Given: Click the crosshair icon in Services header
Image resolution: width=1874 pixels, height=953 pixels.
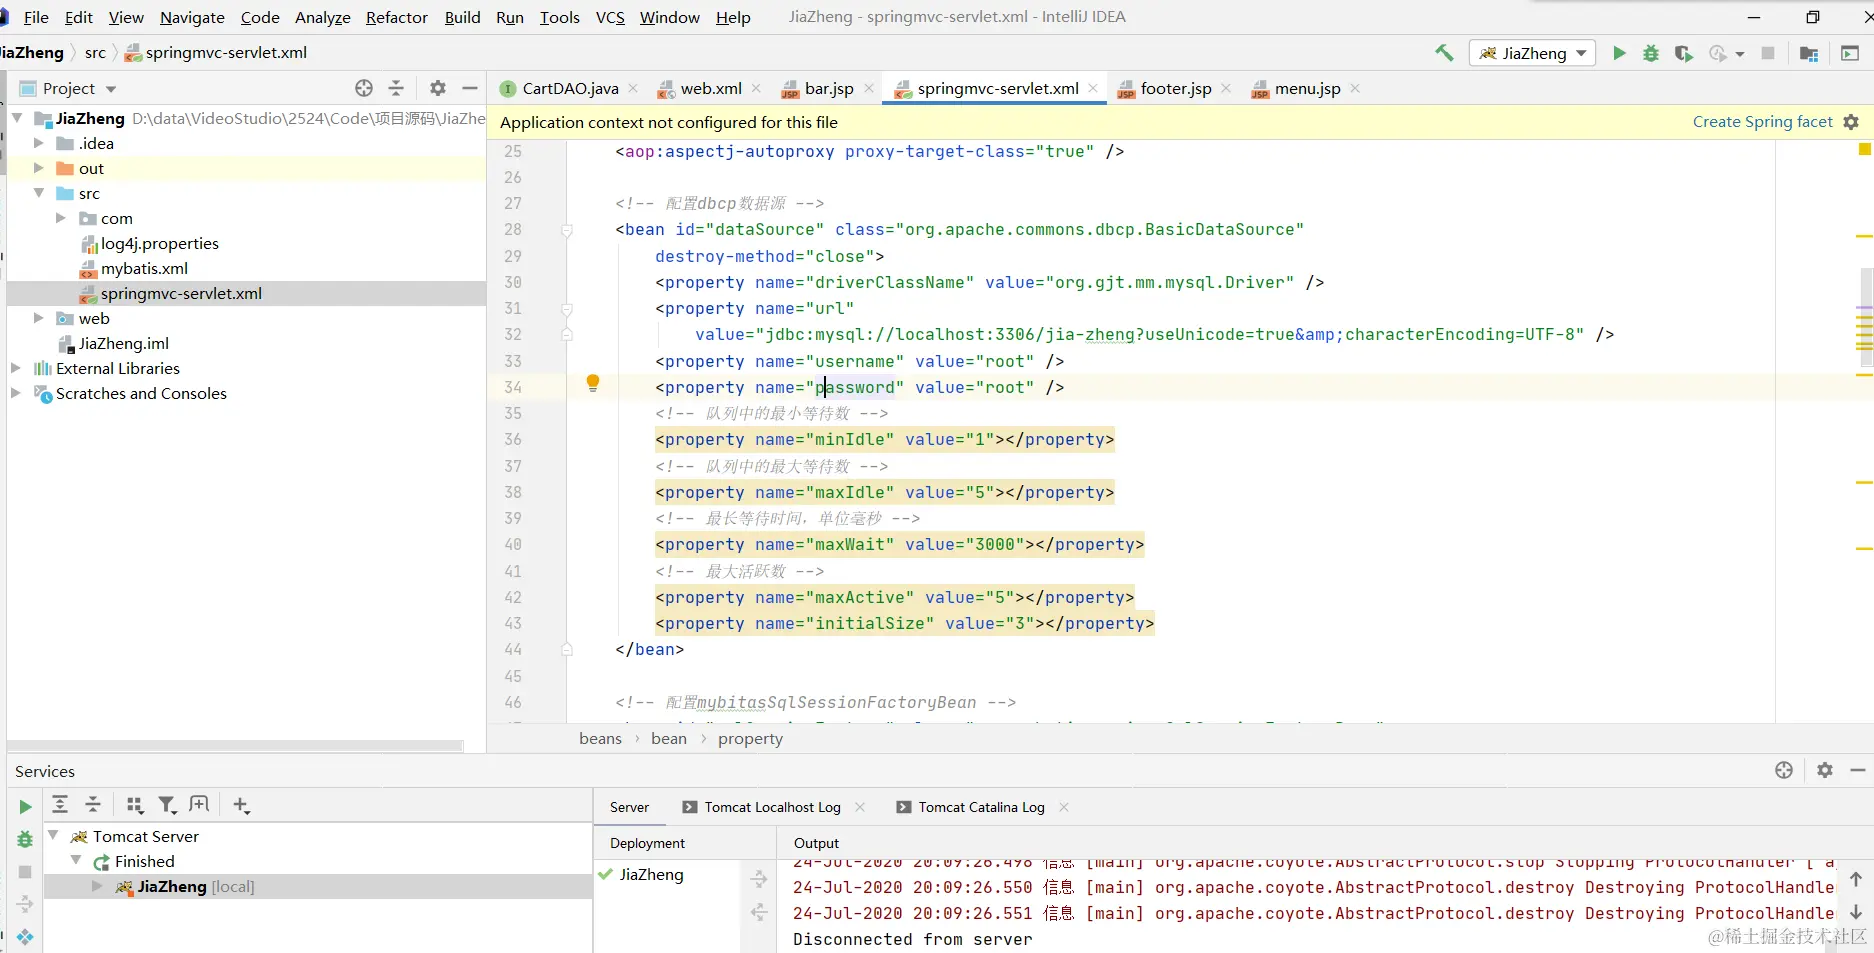Looking at the screenshot, I should pos(1784,770).
